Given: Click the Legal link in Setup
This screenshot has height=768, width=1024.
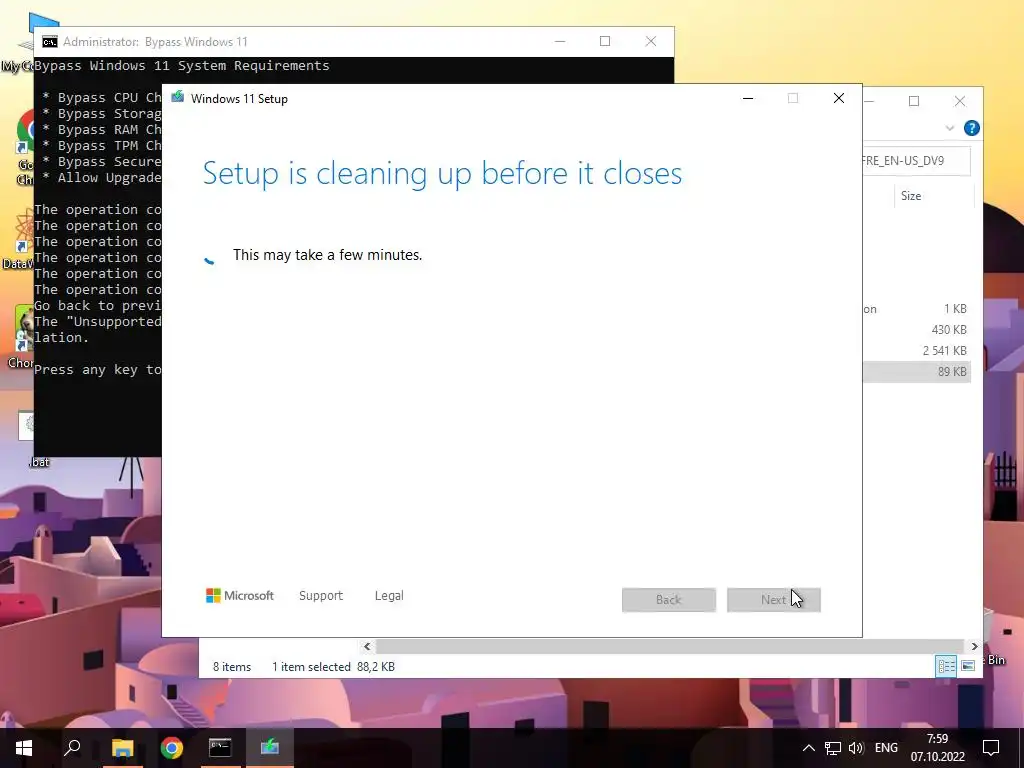Looking at the screenshot, I should [389, 596].
